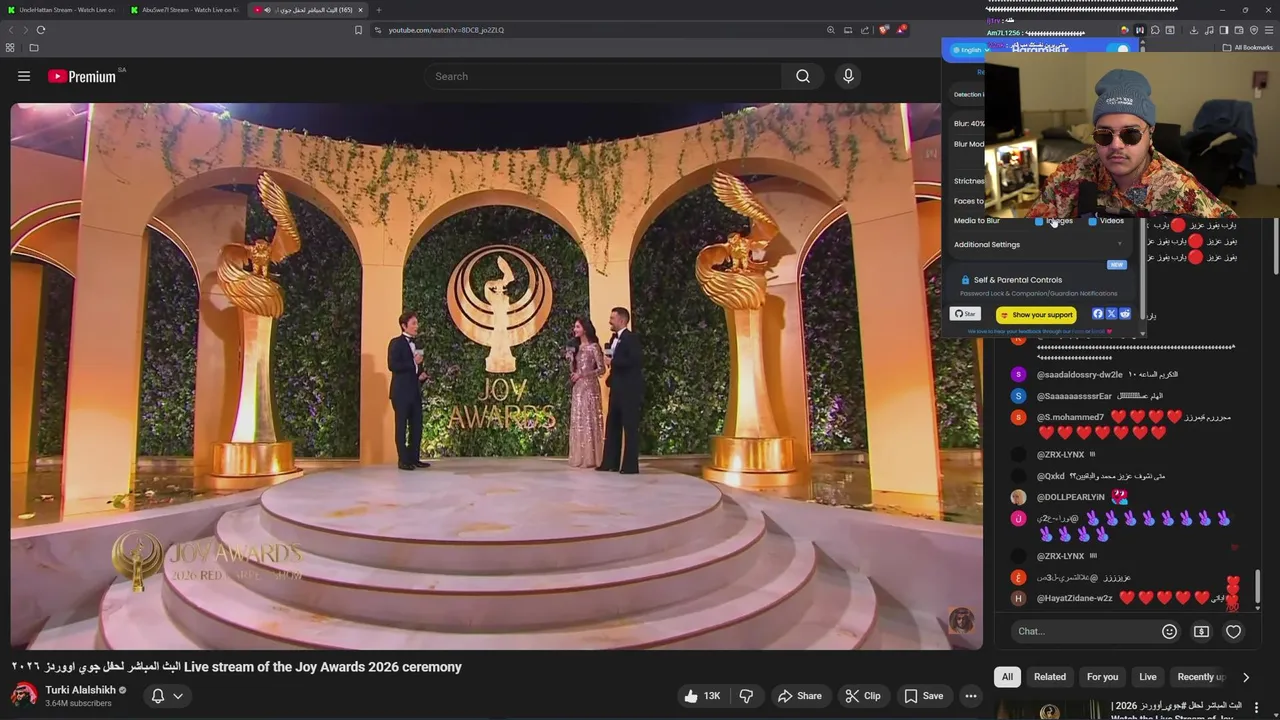Open Turki Alalshikh channel avatar
The height and width of the screenshot is (720, 1280).
[x=24, y=695]
